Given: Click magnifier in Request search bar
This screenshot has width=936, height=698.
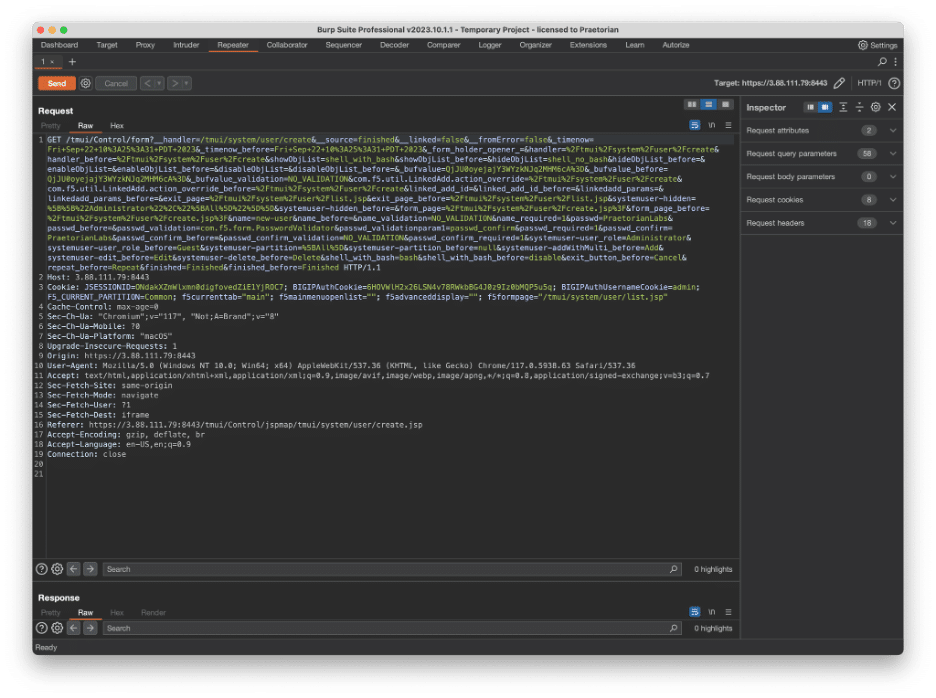Looking at the screenshot, I should click(x=673, y=570).
